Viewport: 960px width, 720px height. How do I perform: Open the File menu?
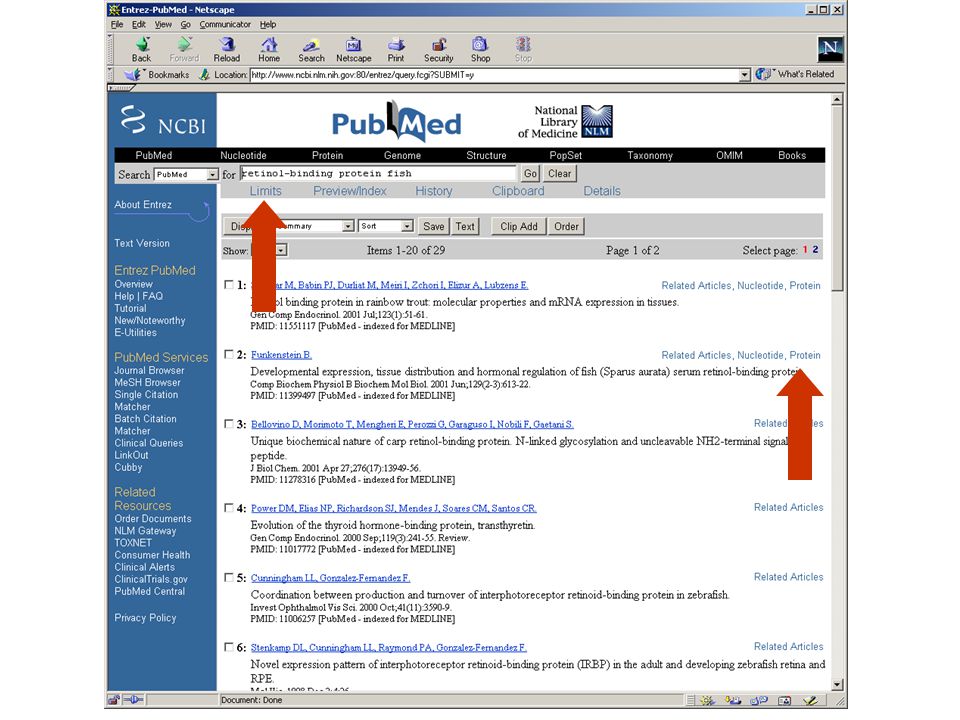click(x=117, y=24)
